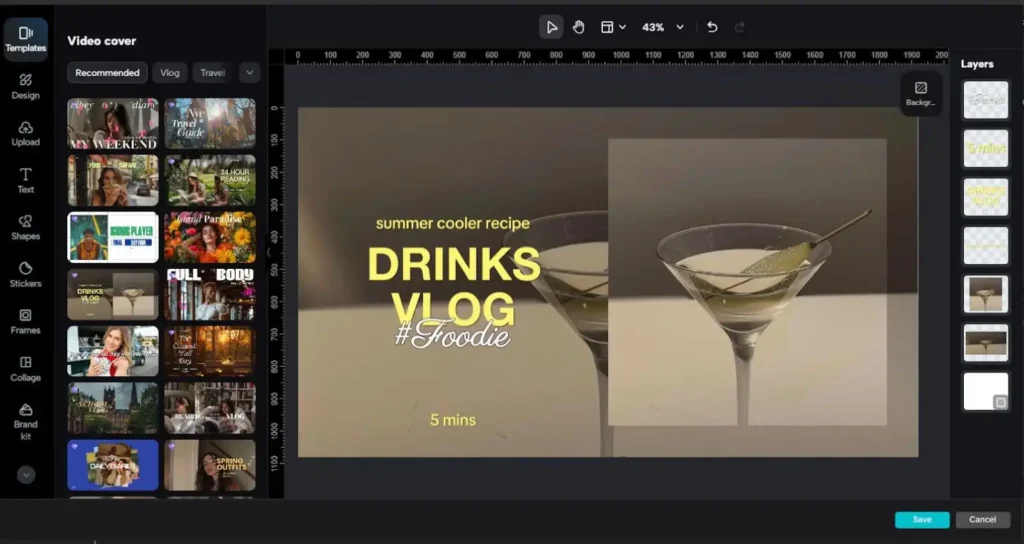Select the 'summer cooler recipe' text on canvas
This screenshot has height=544, width=1024.
click(x=453, y=223)
